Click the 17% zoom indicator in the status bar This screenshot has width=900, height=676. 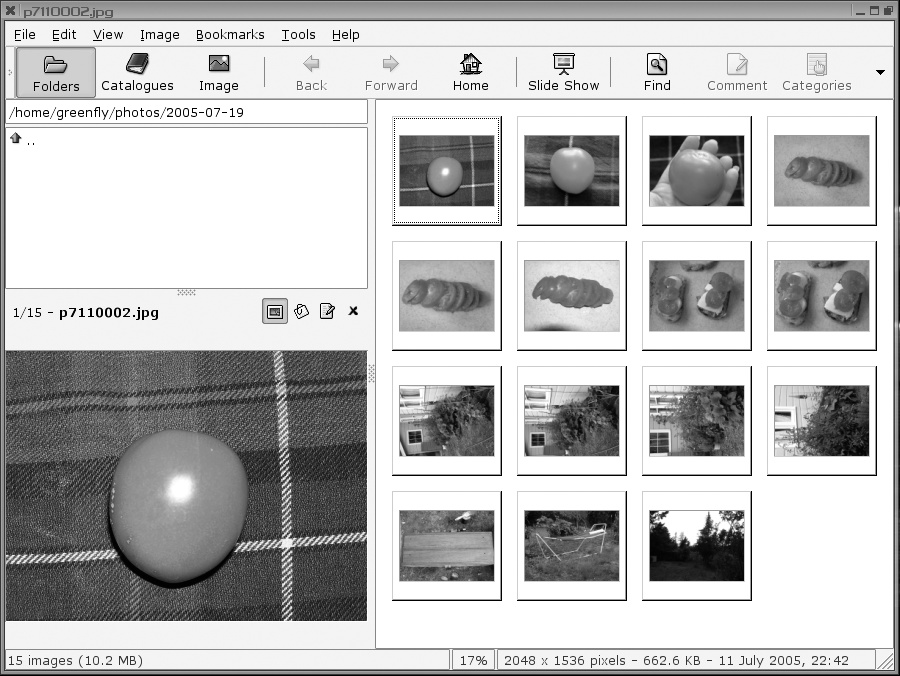click(473, 659)
